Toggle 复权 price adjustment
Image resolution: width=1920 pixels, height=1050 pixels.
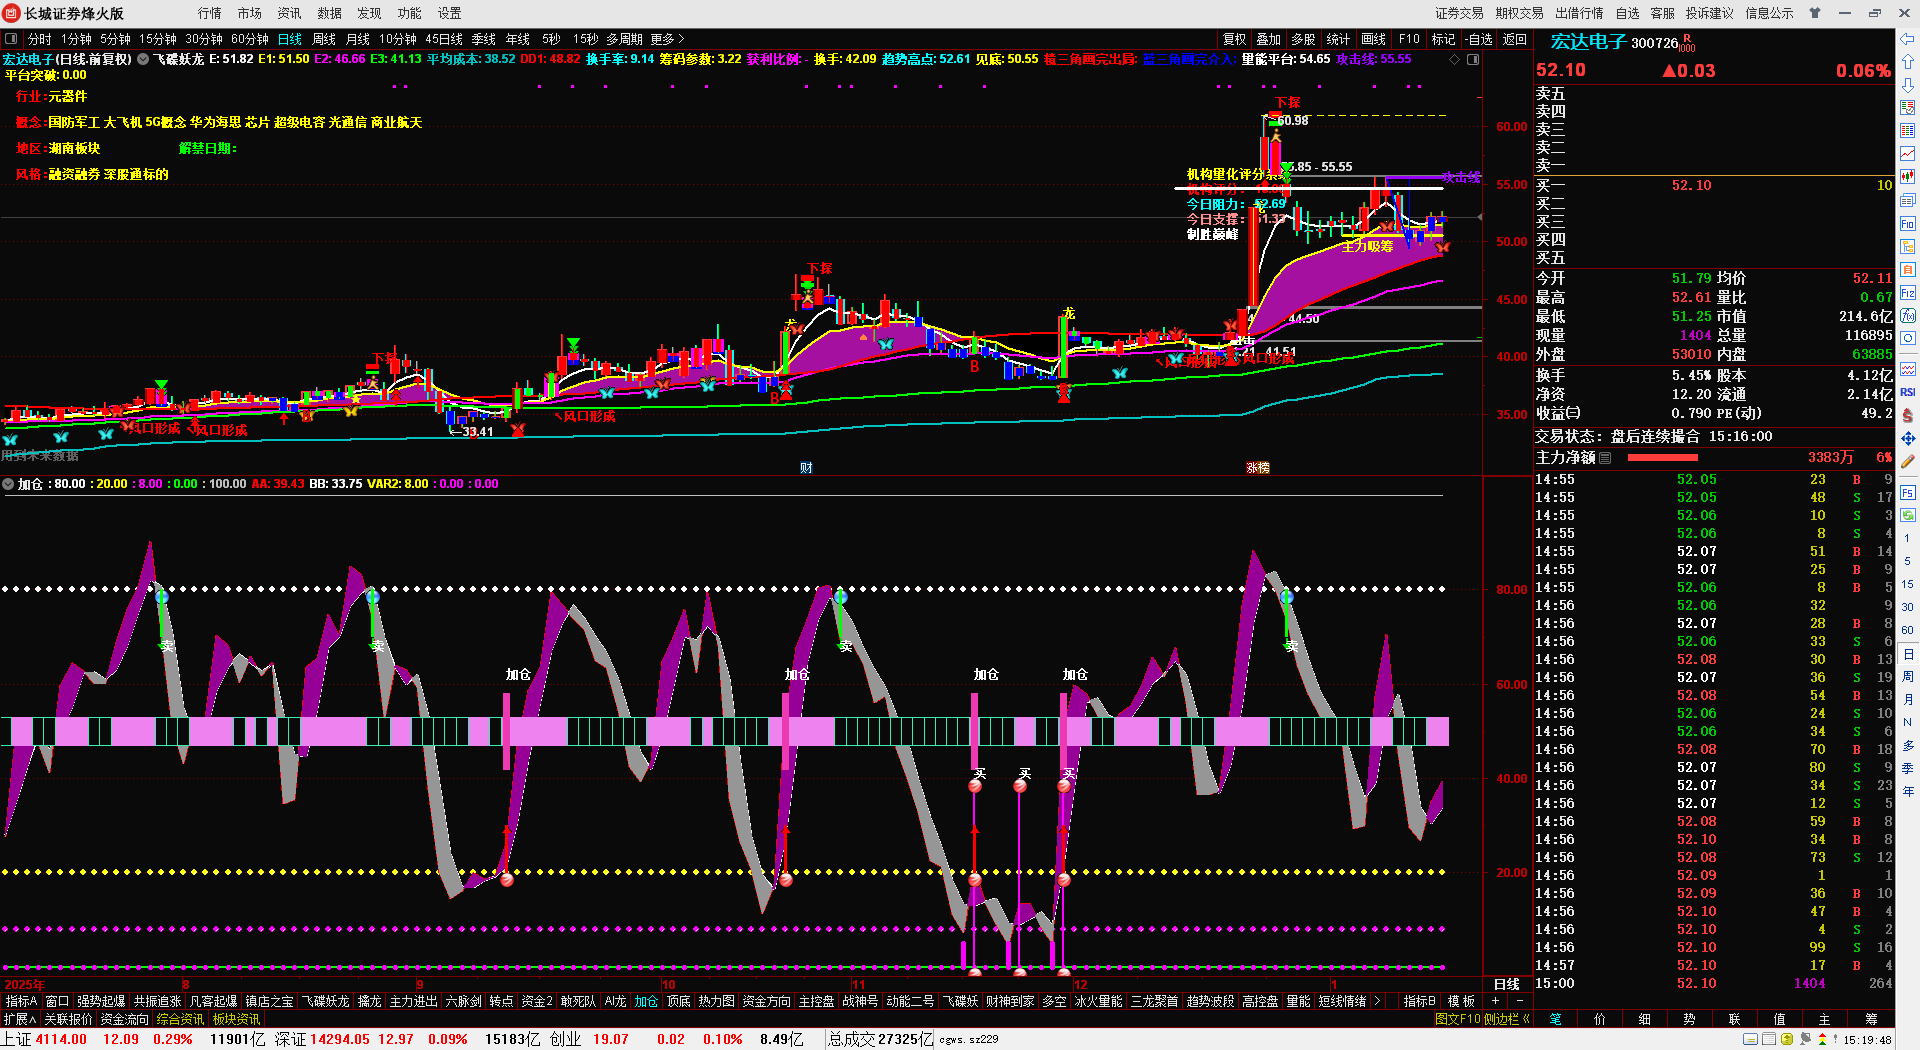[x=1235, y=39]
